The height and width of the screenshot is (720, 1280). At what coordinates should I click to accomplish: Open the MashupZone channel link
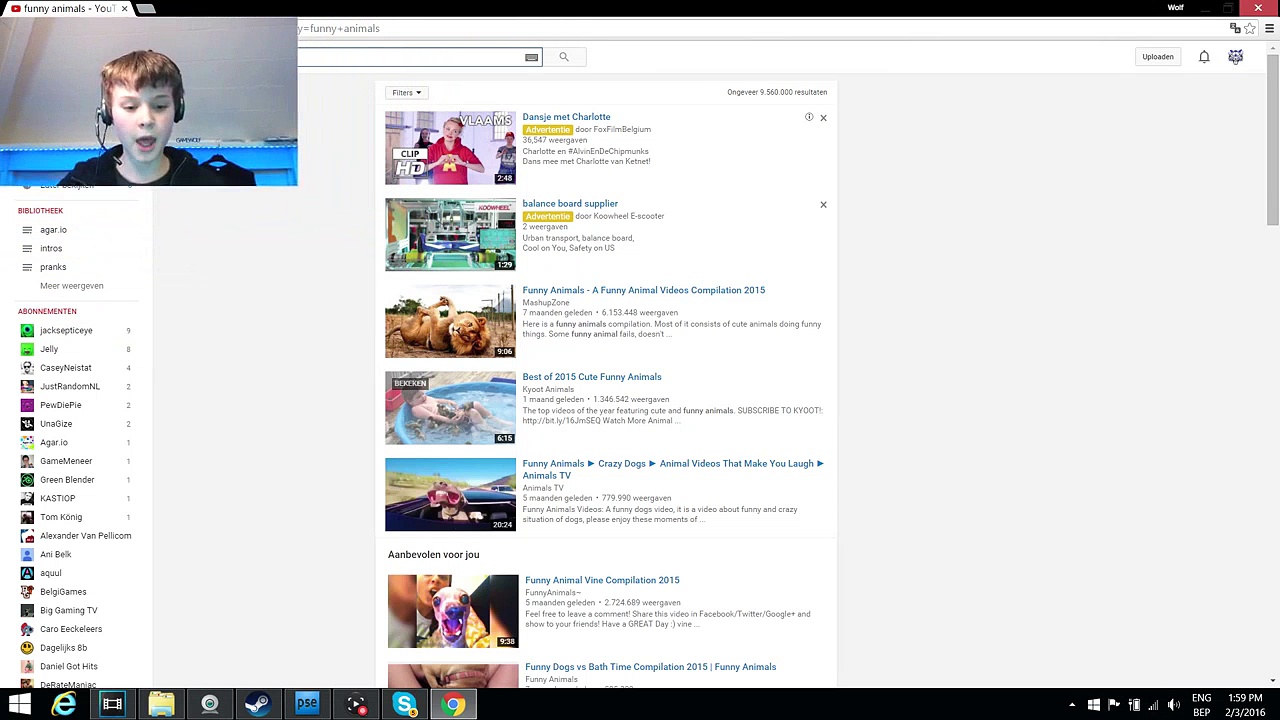click(x=546, y=303)
